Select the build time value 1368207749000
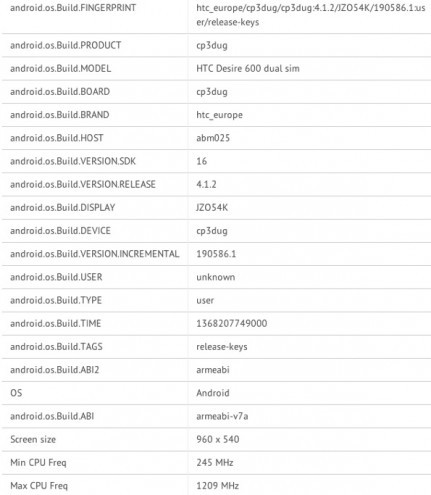Image resolution: width=431 pixels, height=495 pixels. (232, 323)
